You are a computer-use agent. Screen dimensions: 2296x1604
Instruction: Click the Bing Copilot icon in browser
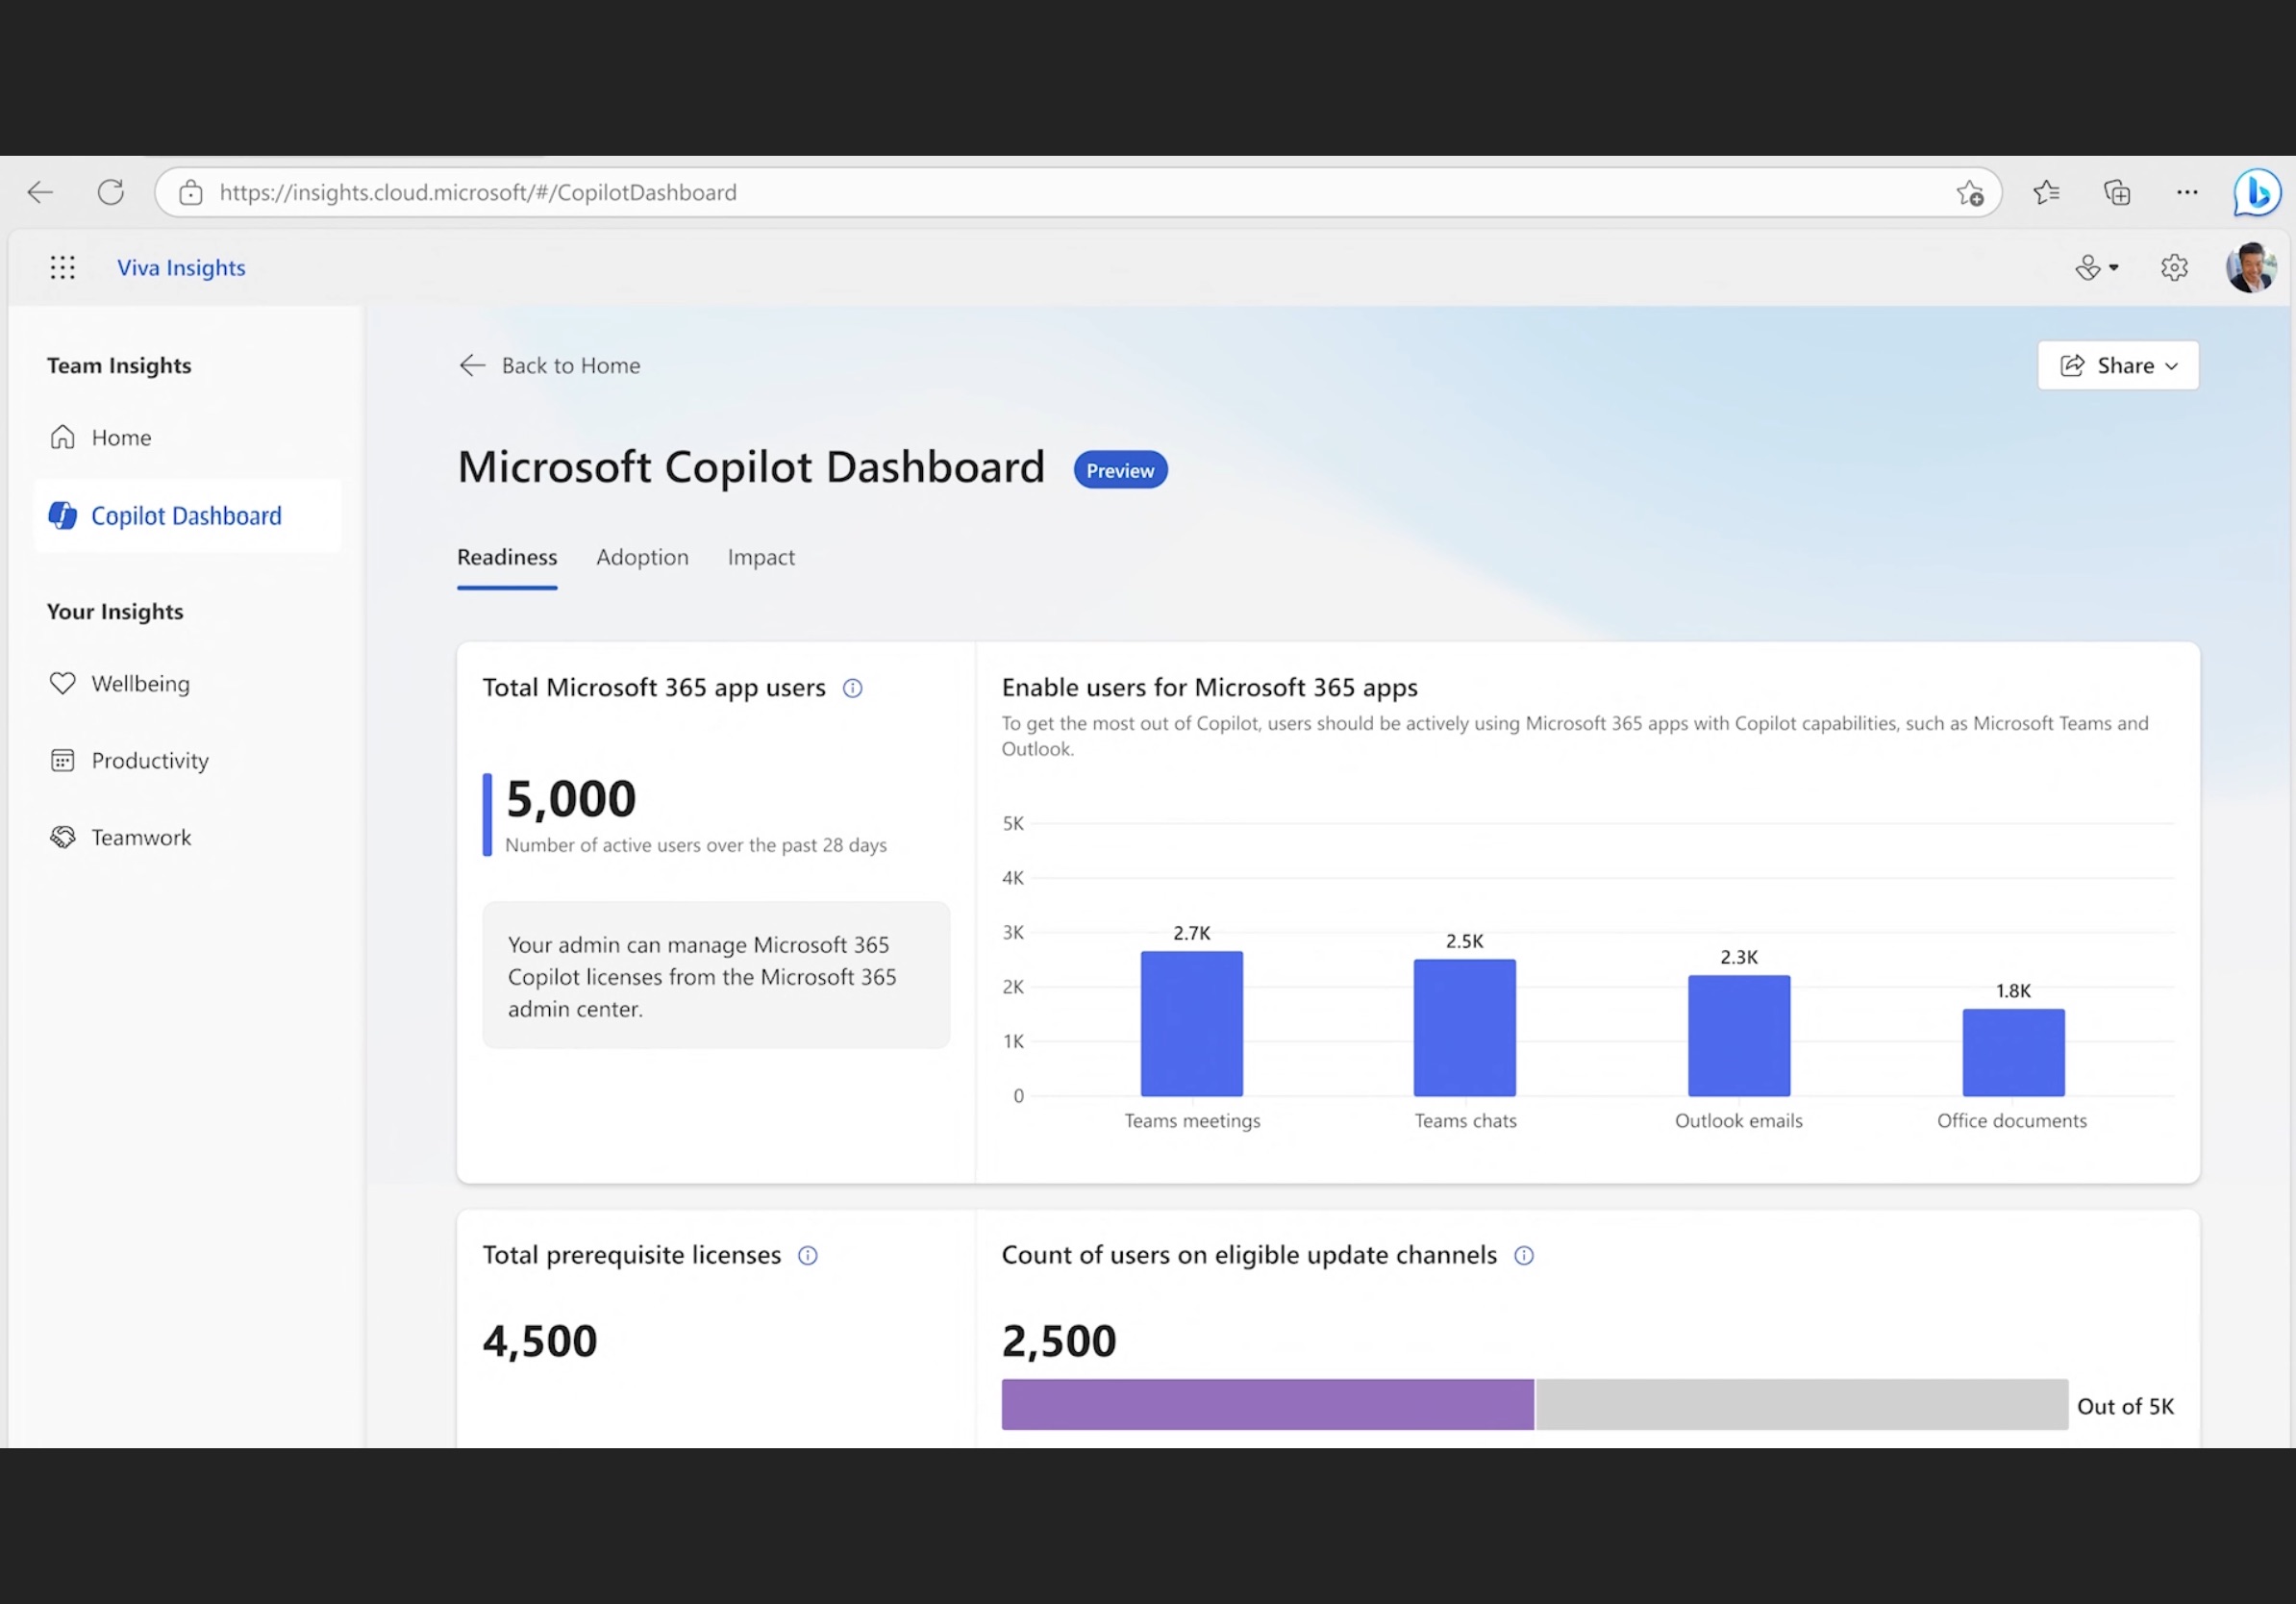click(x=2258, y=192)
